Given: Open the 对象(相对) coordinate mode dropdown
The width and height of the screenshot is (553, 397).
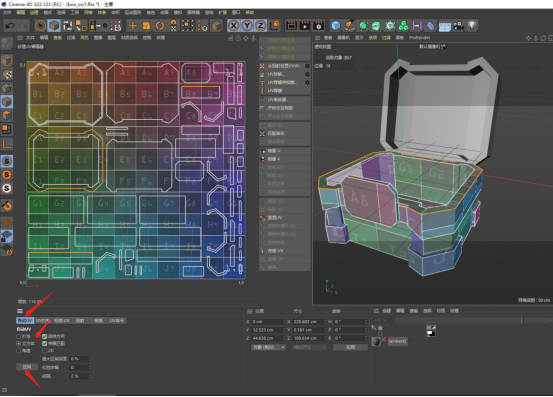Looking at the screenshot, I should coord(268,347).
